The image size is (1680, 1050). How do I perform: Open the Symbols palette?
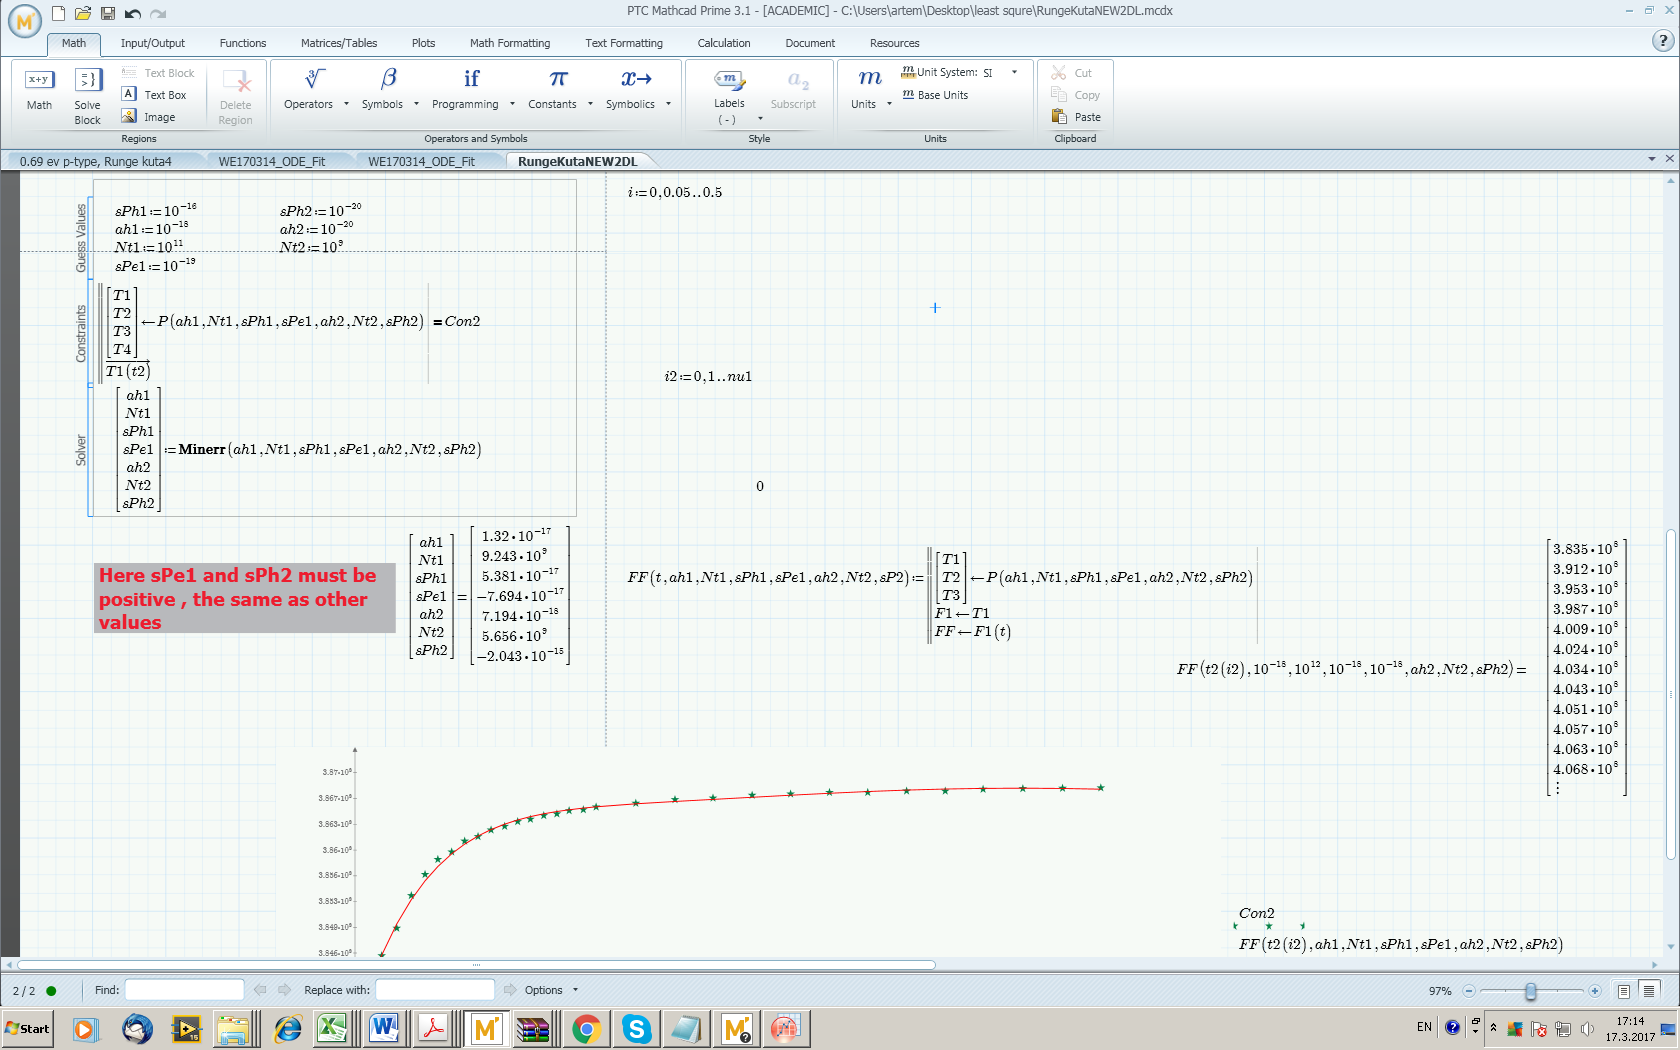(383, 88)
